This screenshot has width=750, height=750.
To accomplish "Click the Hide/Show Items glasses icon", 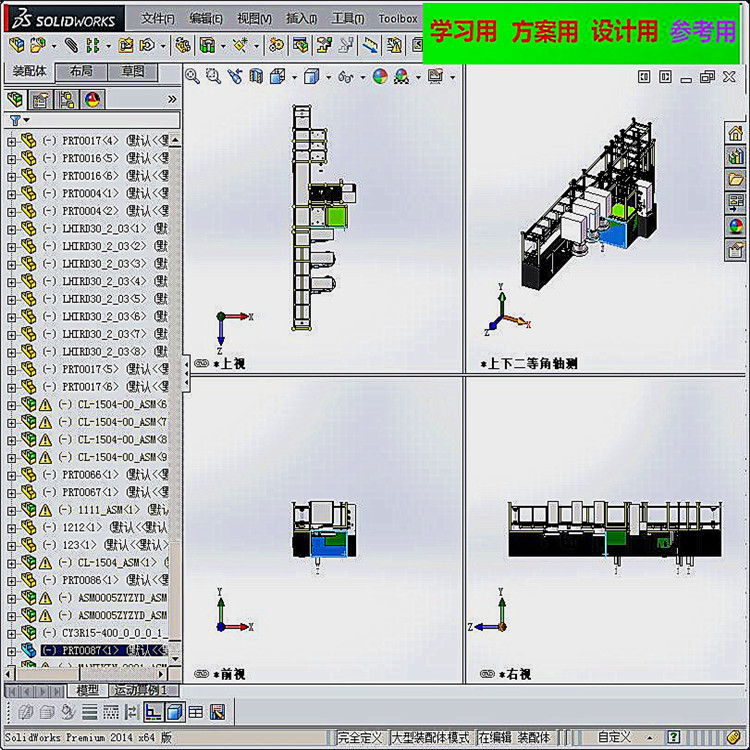I will click(345, 77).
